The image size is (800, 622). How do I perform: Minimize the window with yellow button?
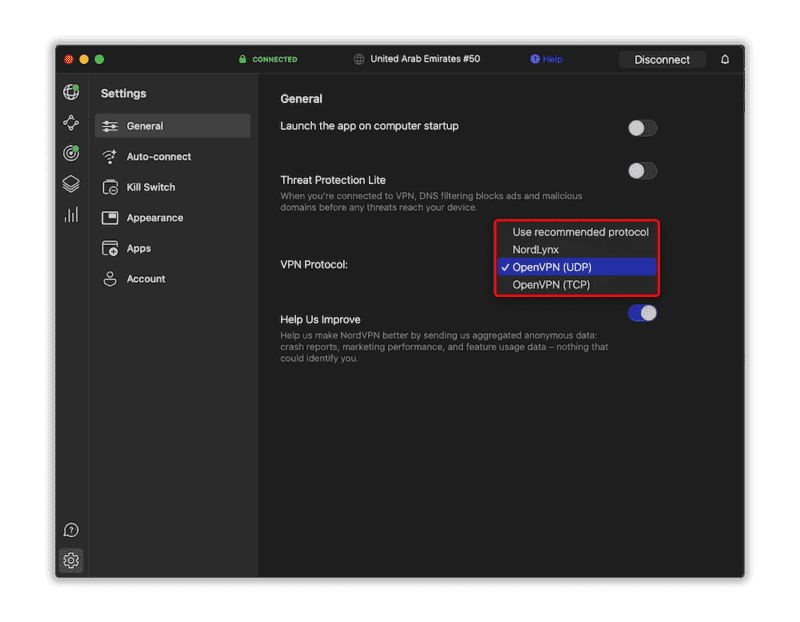coord(84,59)
